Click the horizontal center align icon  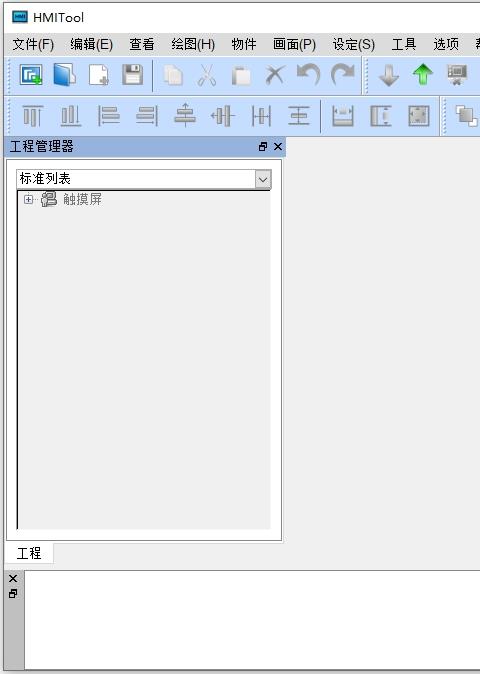point(185,115)
